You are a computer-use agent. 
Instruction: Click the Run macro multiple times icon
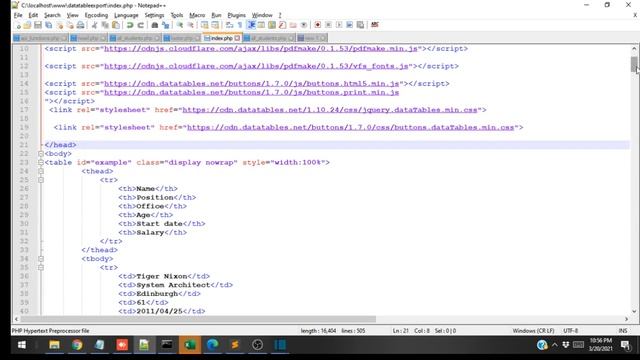point(349,25)
